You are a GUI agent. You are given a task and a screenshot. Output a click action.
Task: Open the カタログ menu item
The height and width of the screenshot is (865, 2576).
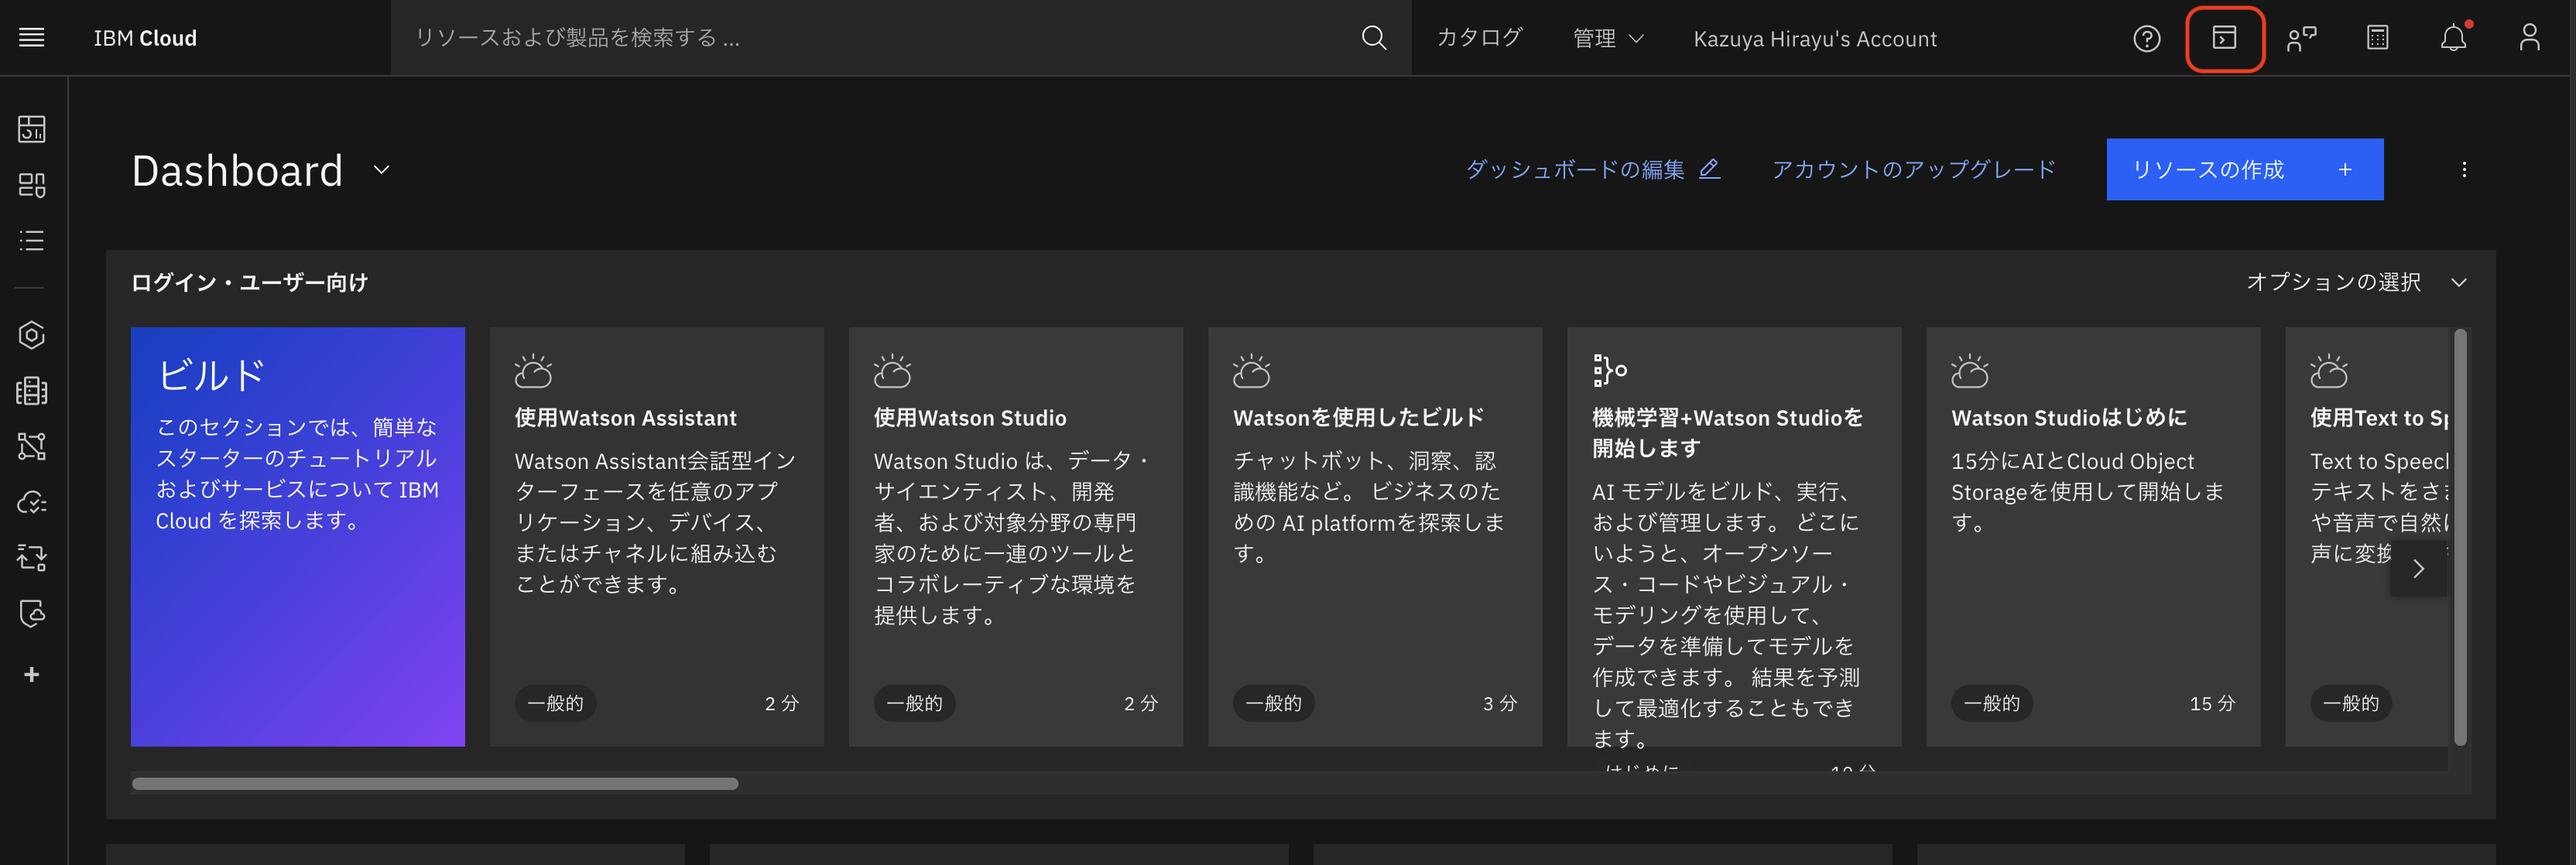1479,38
